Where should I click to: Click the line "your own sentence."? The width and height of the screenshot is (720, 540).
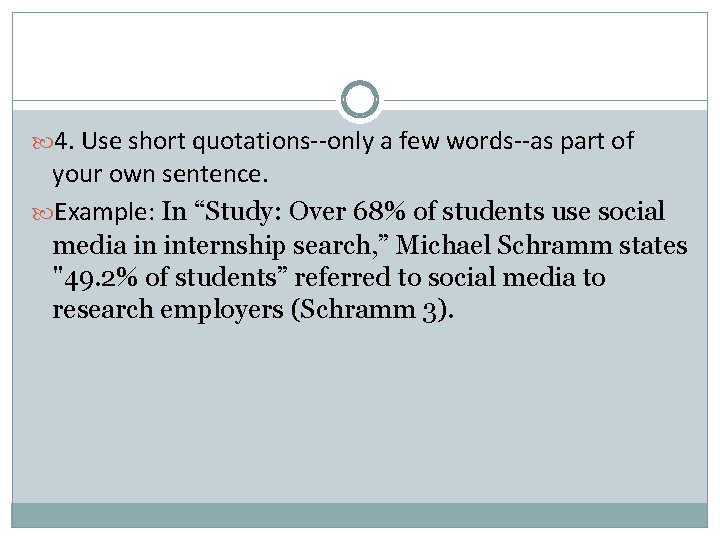pos(160,175)
